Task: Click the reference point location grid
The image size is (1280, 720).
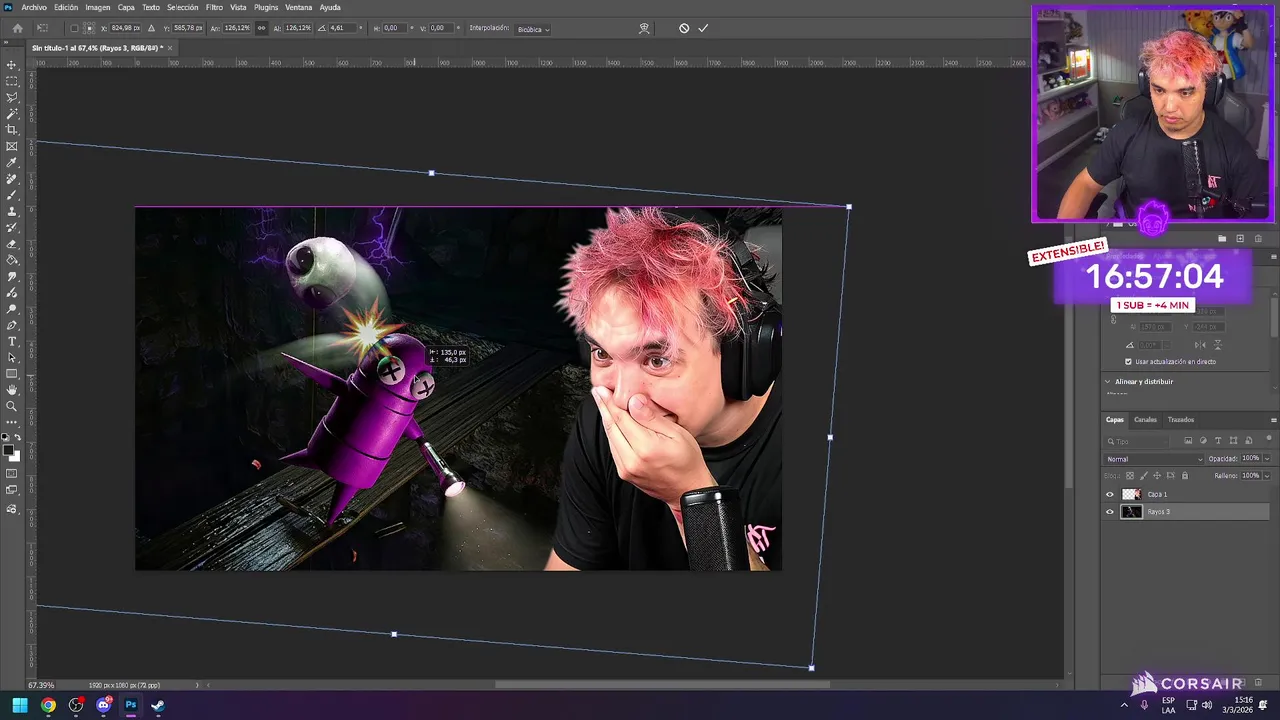Action: 88,28
